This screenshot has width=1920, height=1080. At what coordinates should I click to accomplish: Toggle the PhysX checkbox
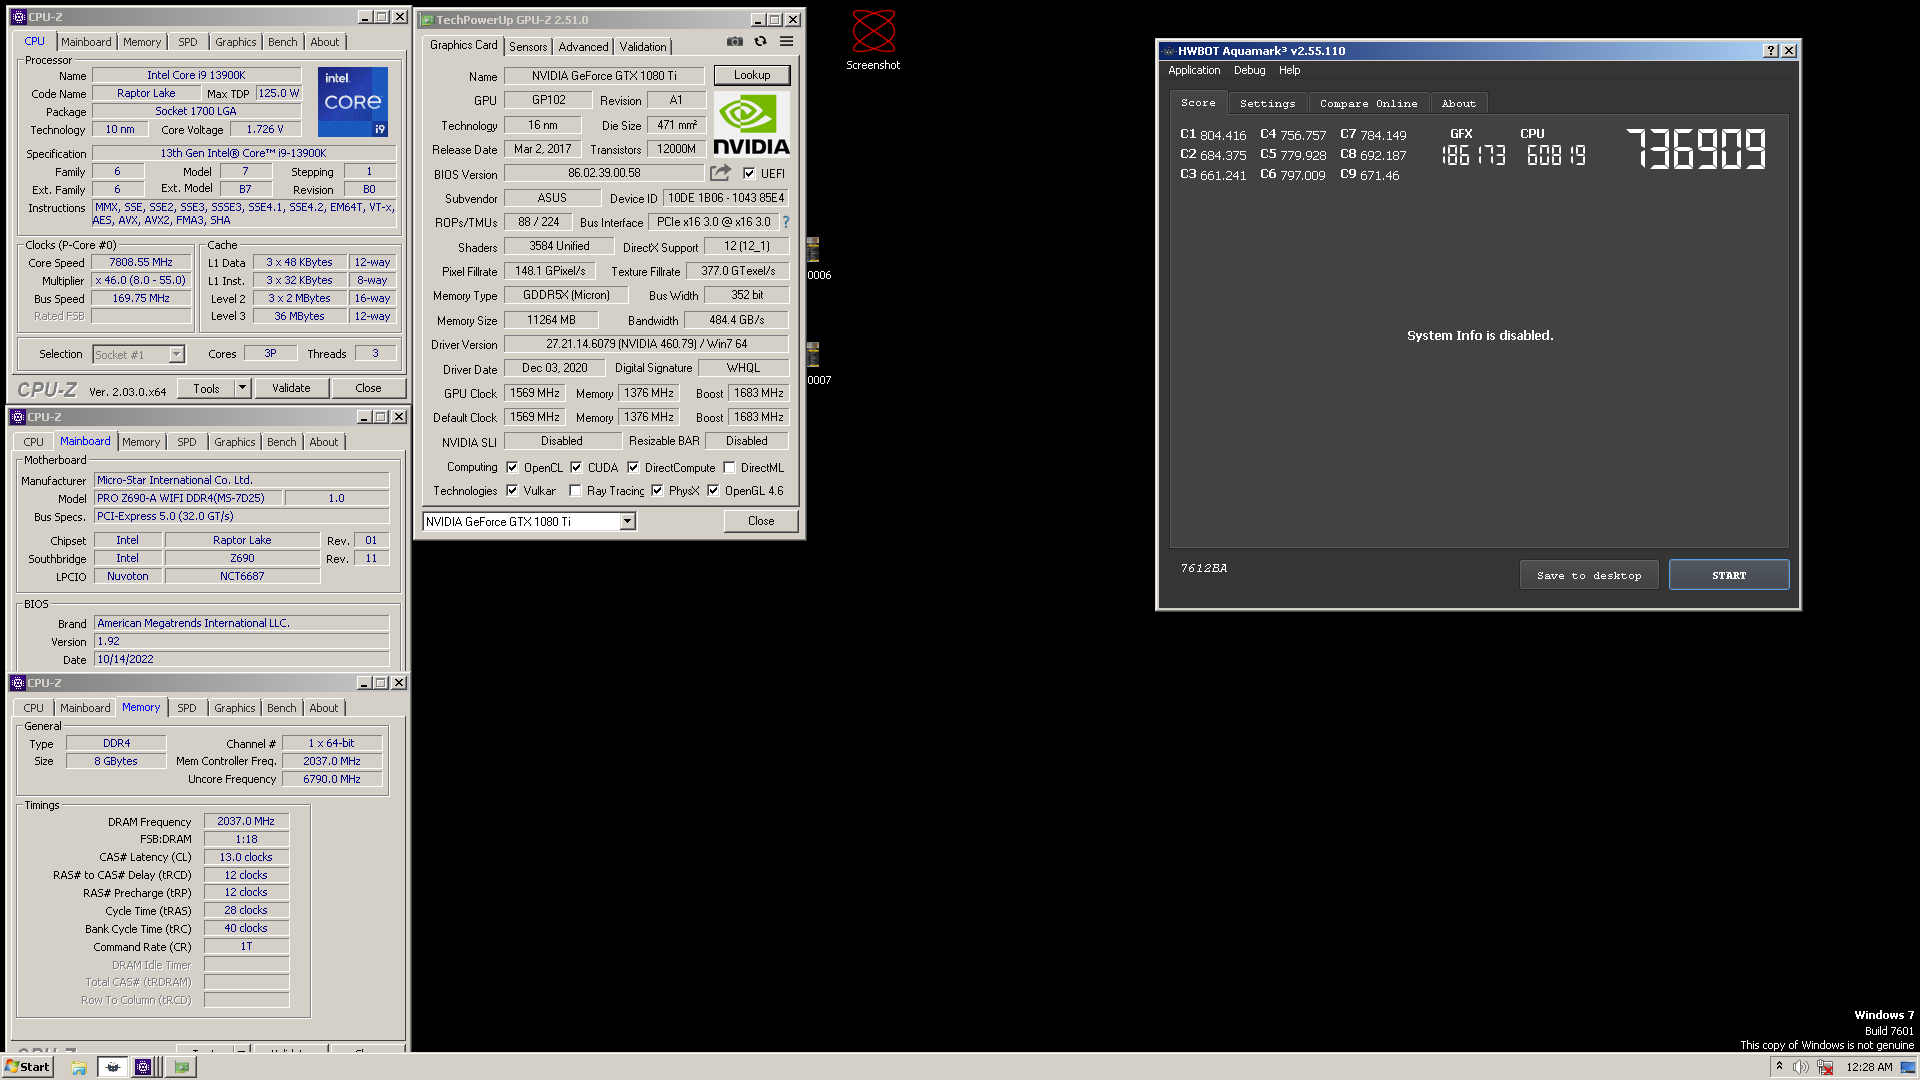point(657,490)
